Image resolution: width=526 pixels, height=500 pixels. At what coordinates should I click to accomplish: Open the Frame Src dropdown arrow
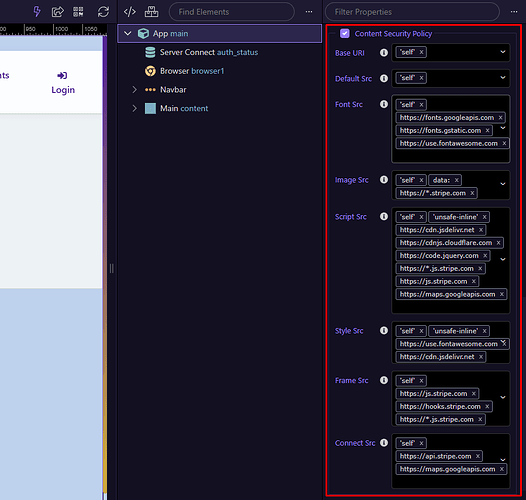click(x=503, y=397)
